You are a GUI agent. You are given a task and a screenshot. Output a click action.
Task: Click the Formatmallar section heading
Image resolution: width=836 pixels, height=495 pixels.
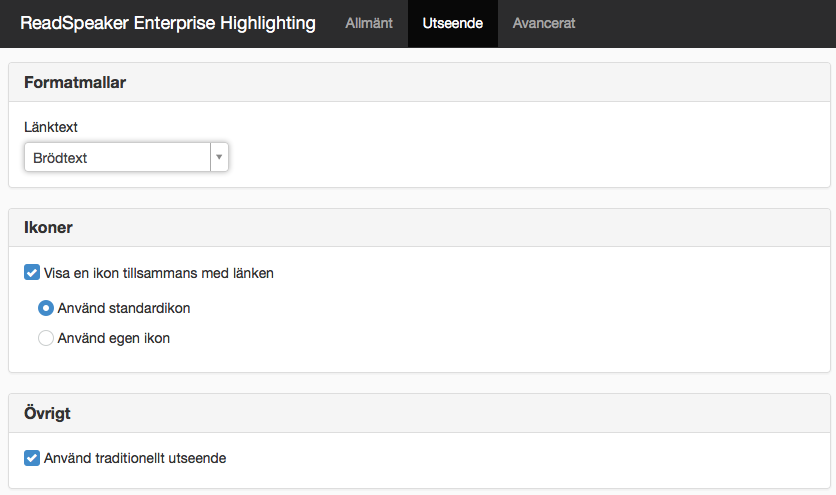[x=75, y=83]
